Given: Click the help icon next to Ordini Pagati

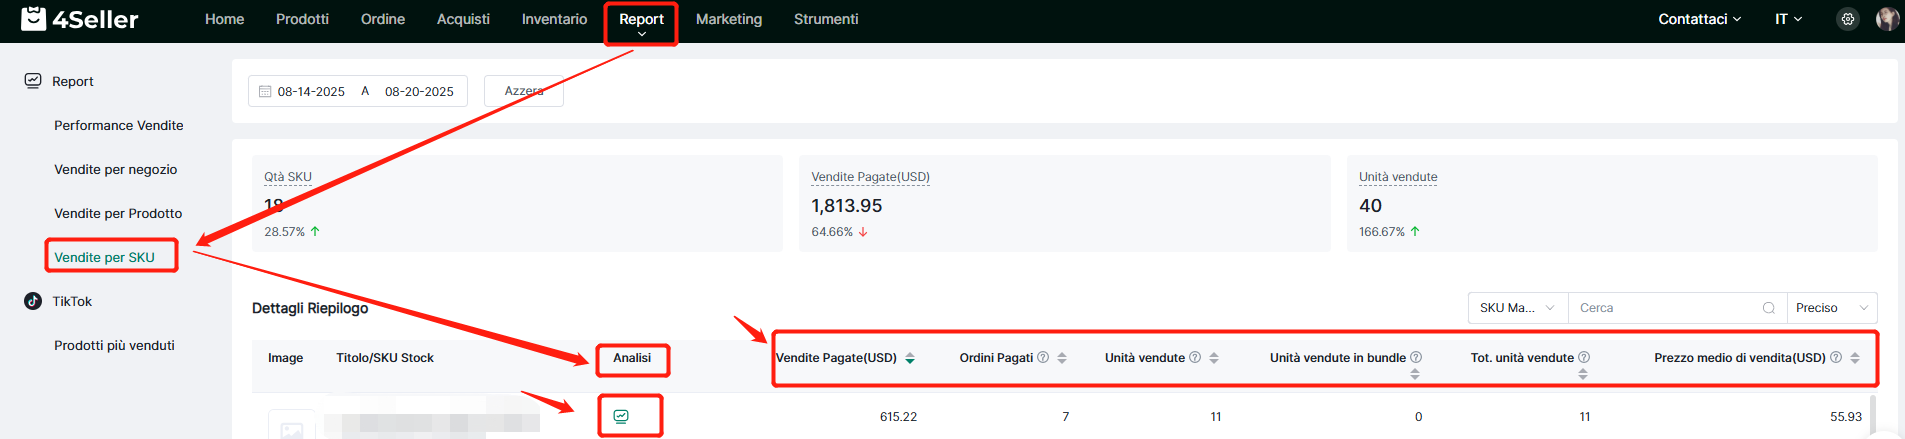Looking at the screenshot, I should [1043, 358].
